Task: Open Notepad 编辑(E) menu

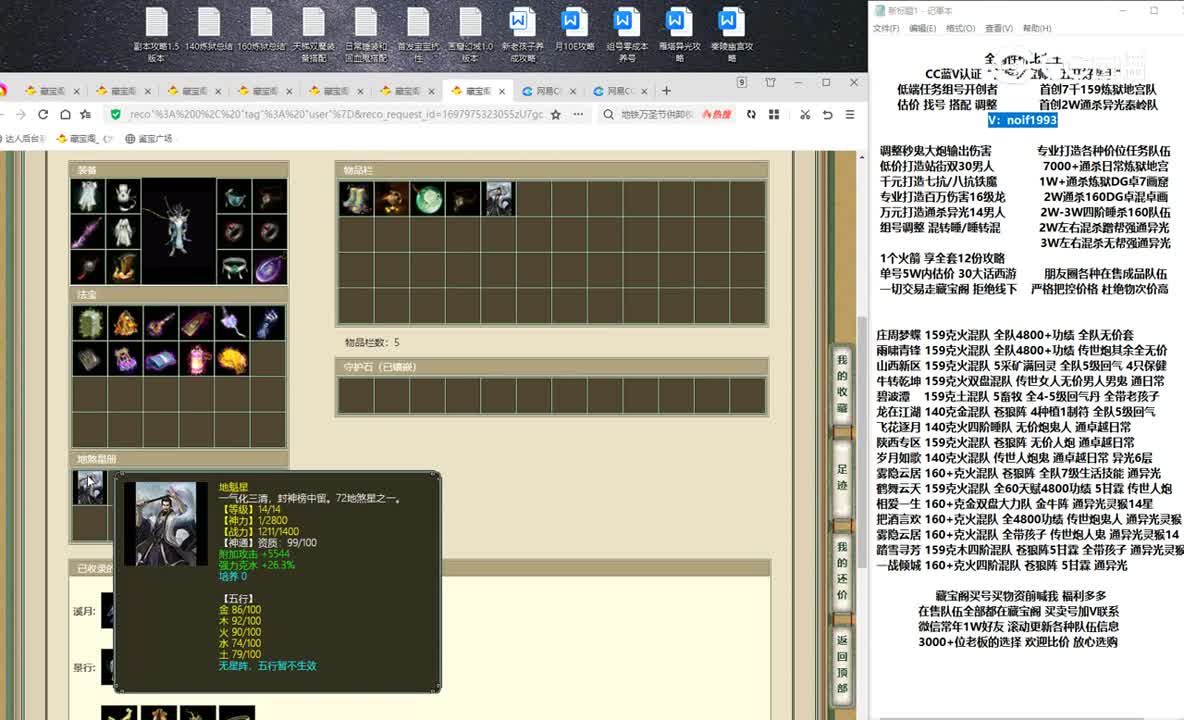Action: point(922,29)
